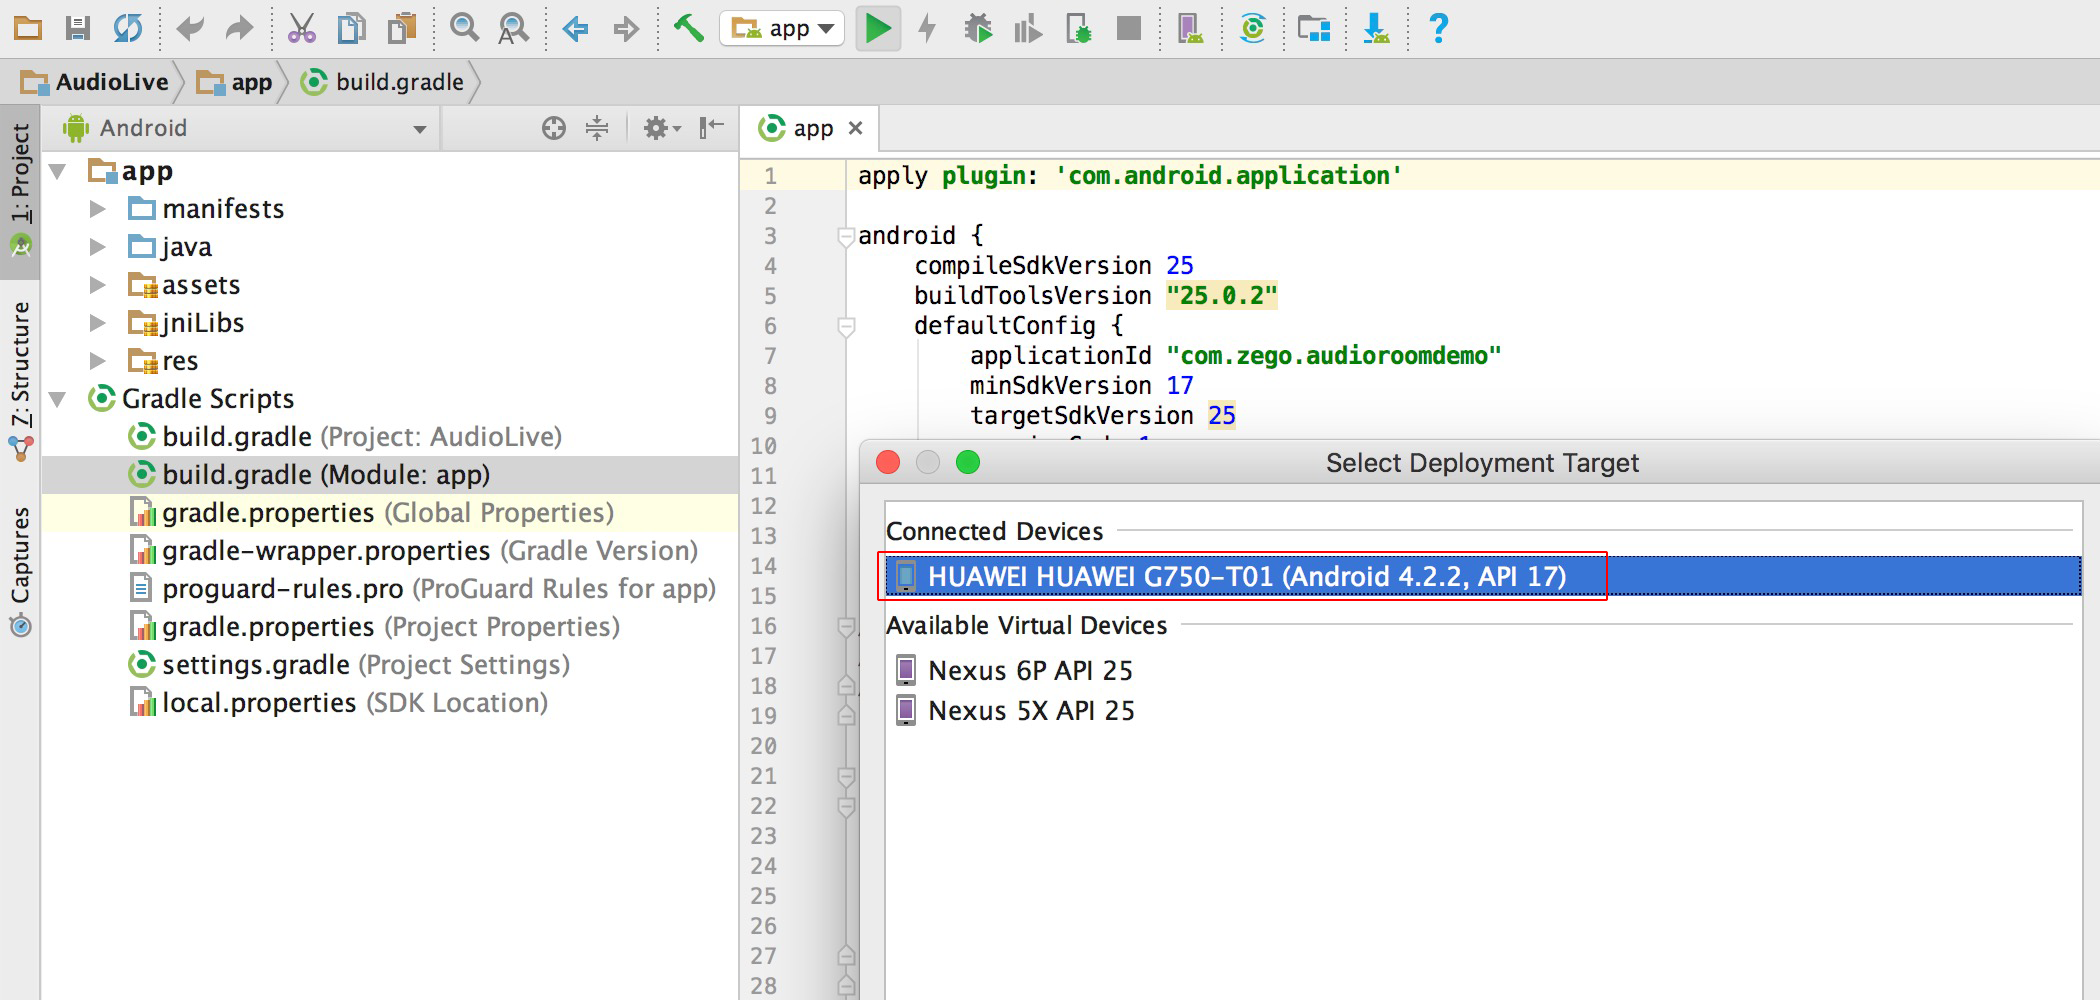
Task: Undo last action with the back arrow
Action: pos(190,28)
